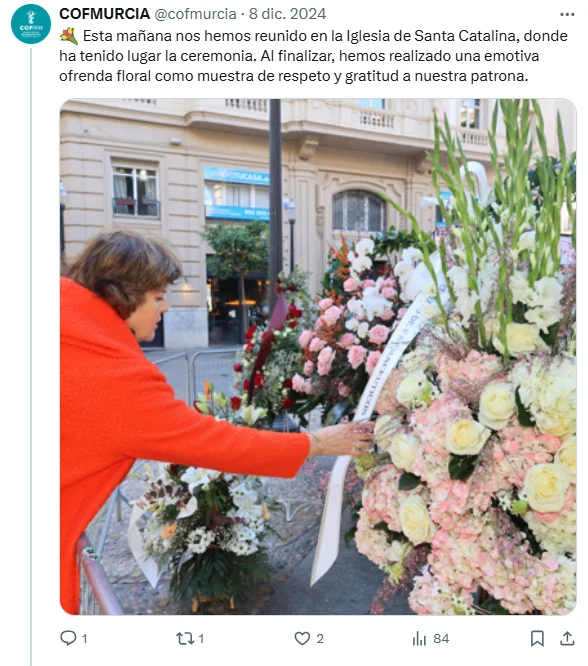Viewport: 588px width, 666px height.
Task: Click the like count 2
Action: click(320, 638)
